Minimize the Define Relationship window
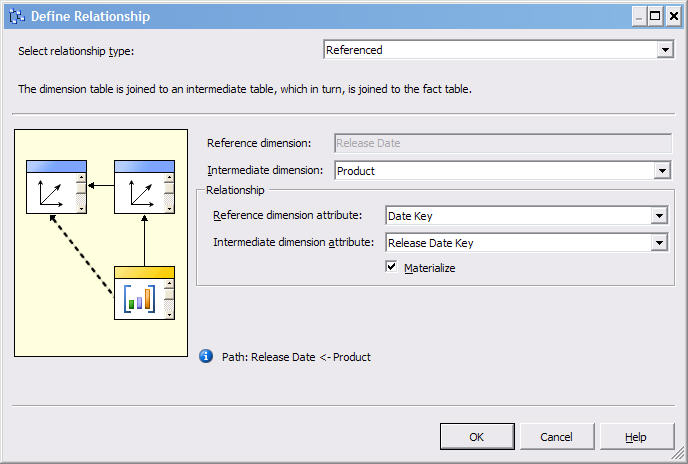Viewport: 688px width, 464px height. pyautogui.click(x=638, y=16)
